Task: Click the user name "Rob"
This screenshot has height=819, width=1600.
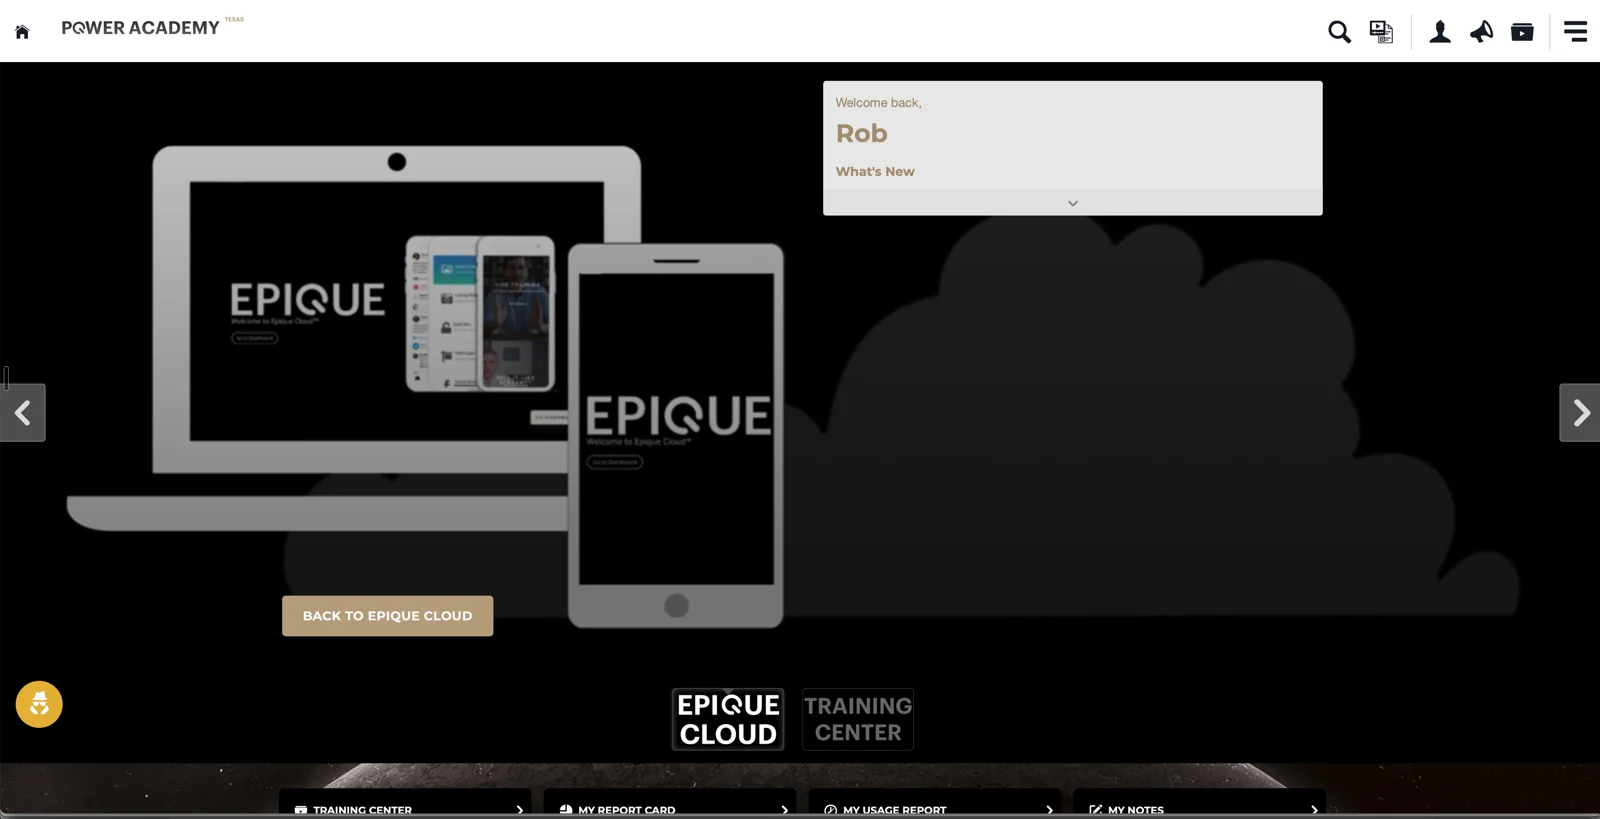Action: (x=862, y=133)
